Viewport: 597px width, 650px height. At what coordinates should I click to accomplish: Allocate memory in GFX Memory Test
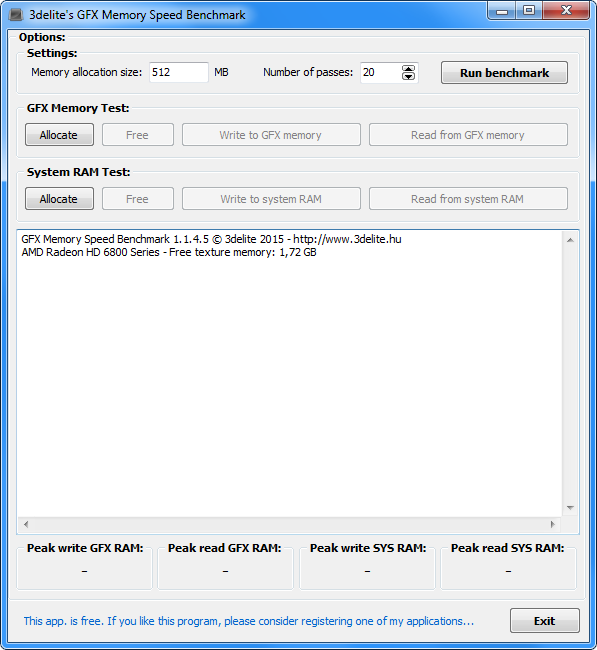pos(59,135)
